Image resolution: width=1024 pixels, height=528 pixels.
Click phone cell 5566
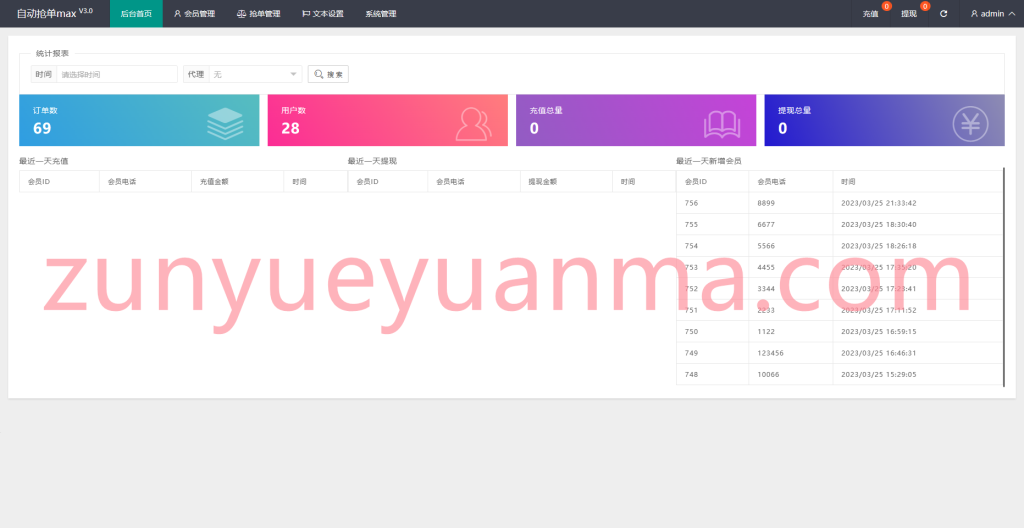coord(791,246)
